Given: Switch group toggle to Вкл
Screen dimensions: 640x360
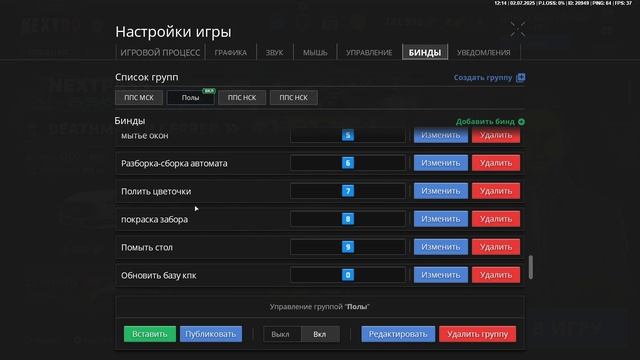Looking at the screenshot, I should point(320,334).
